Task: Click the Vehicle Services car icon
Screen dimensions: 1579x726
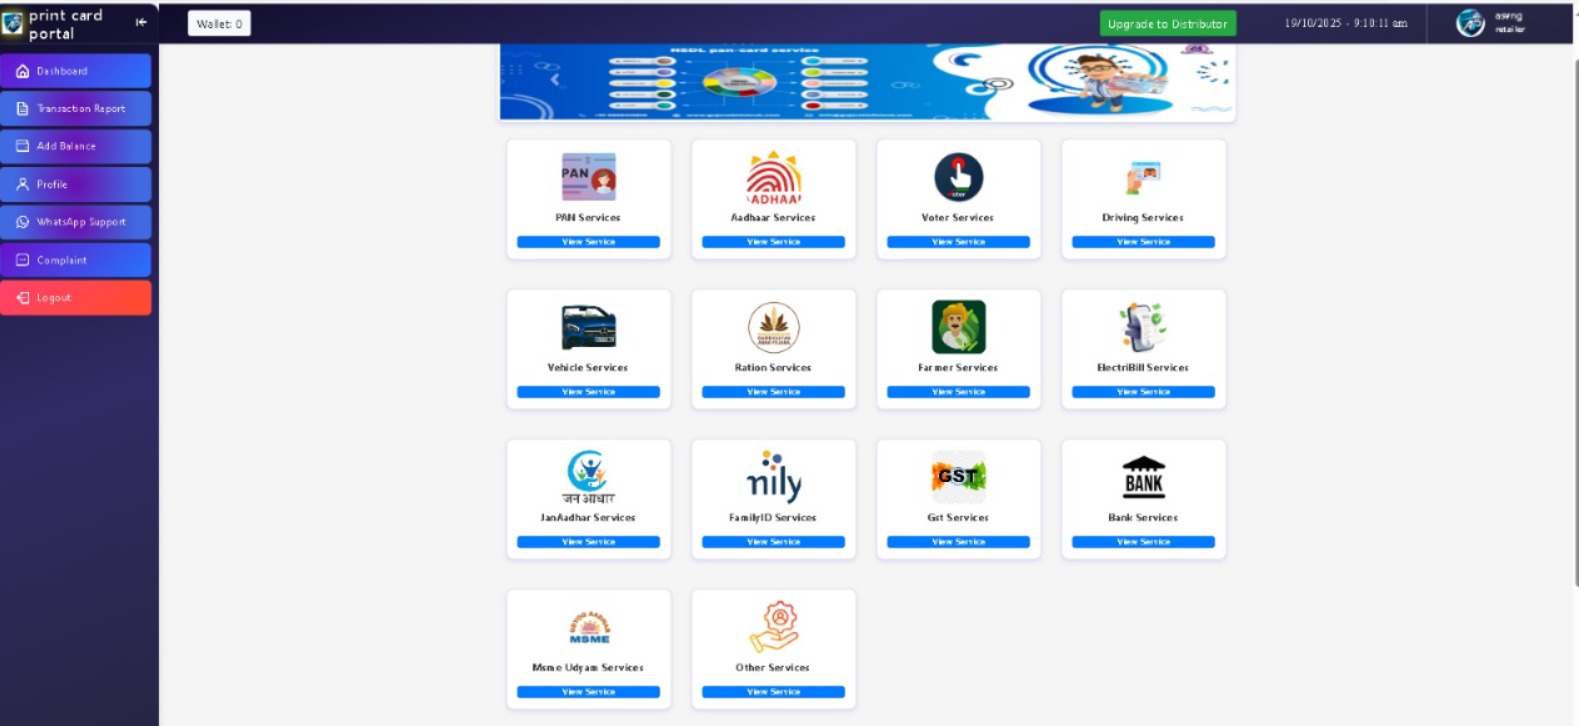Action: (x=588, y=327)
